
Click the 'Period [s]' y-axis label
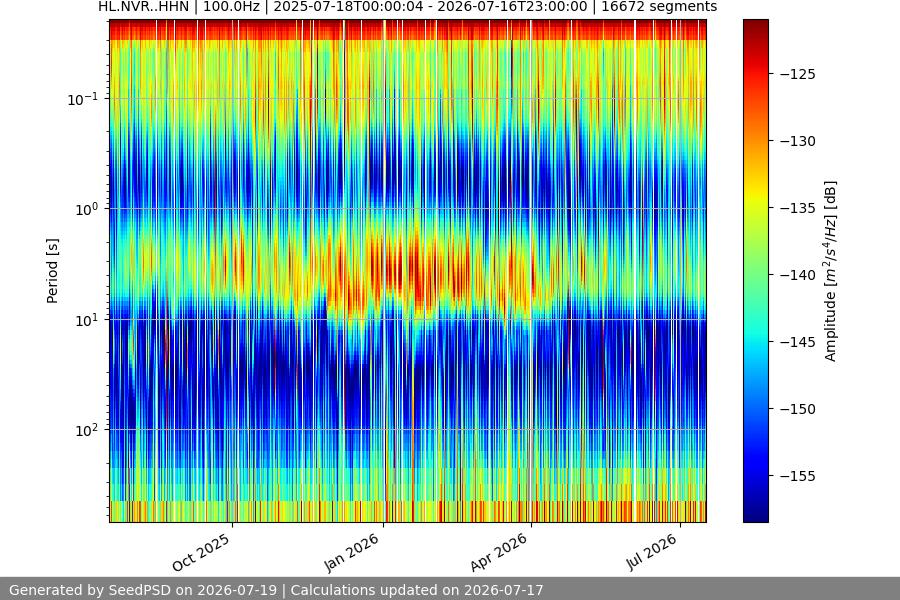(52, 271)
